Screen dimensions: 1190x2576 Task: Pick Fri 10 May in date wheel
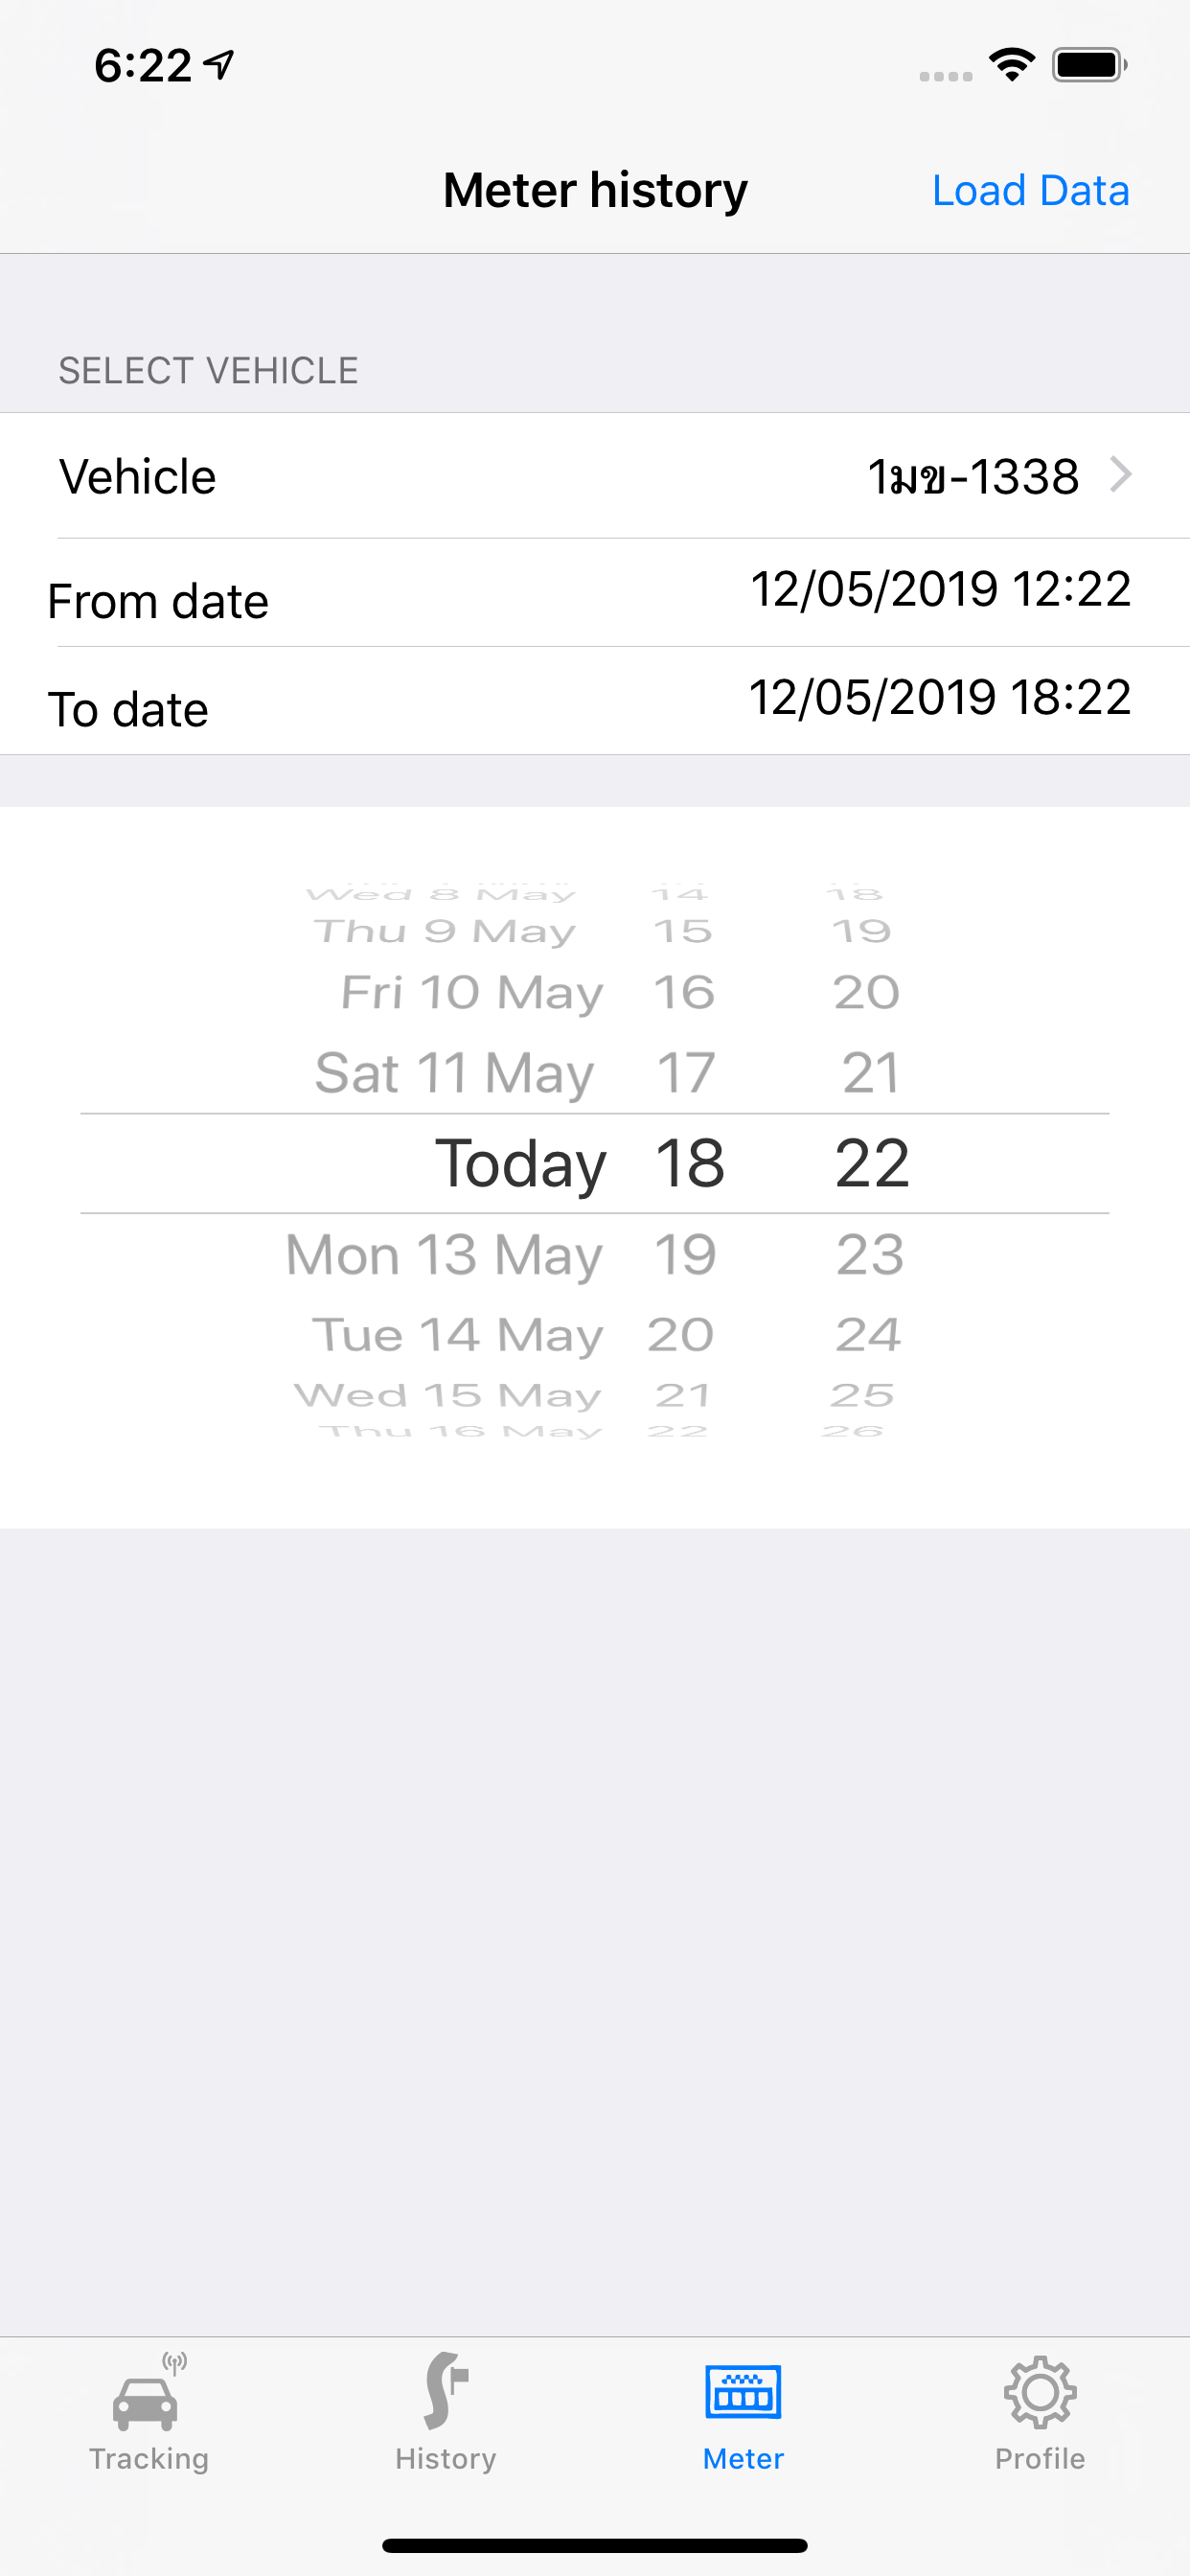(x=472, y=993)
